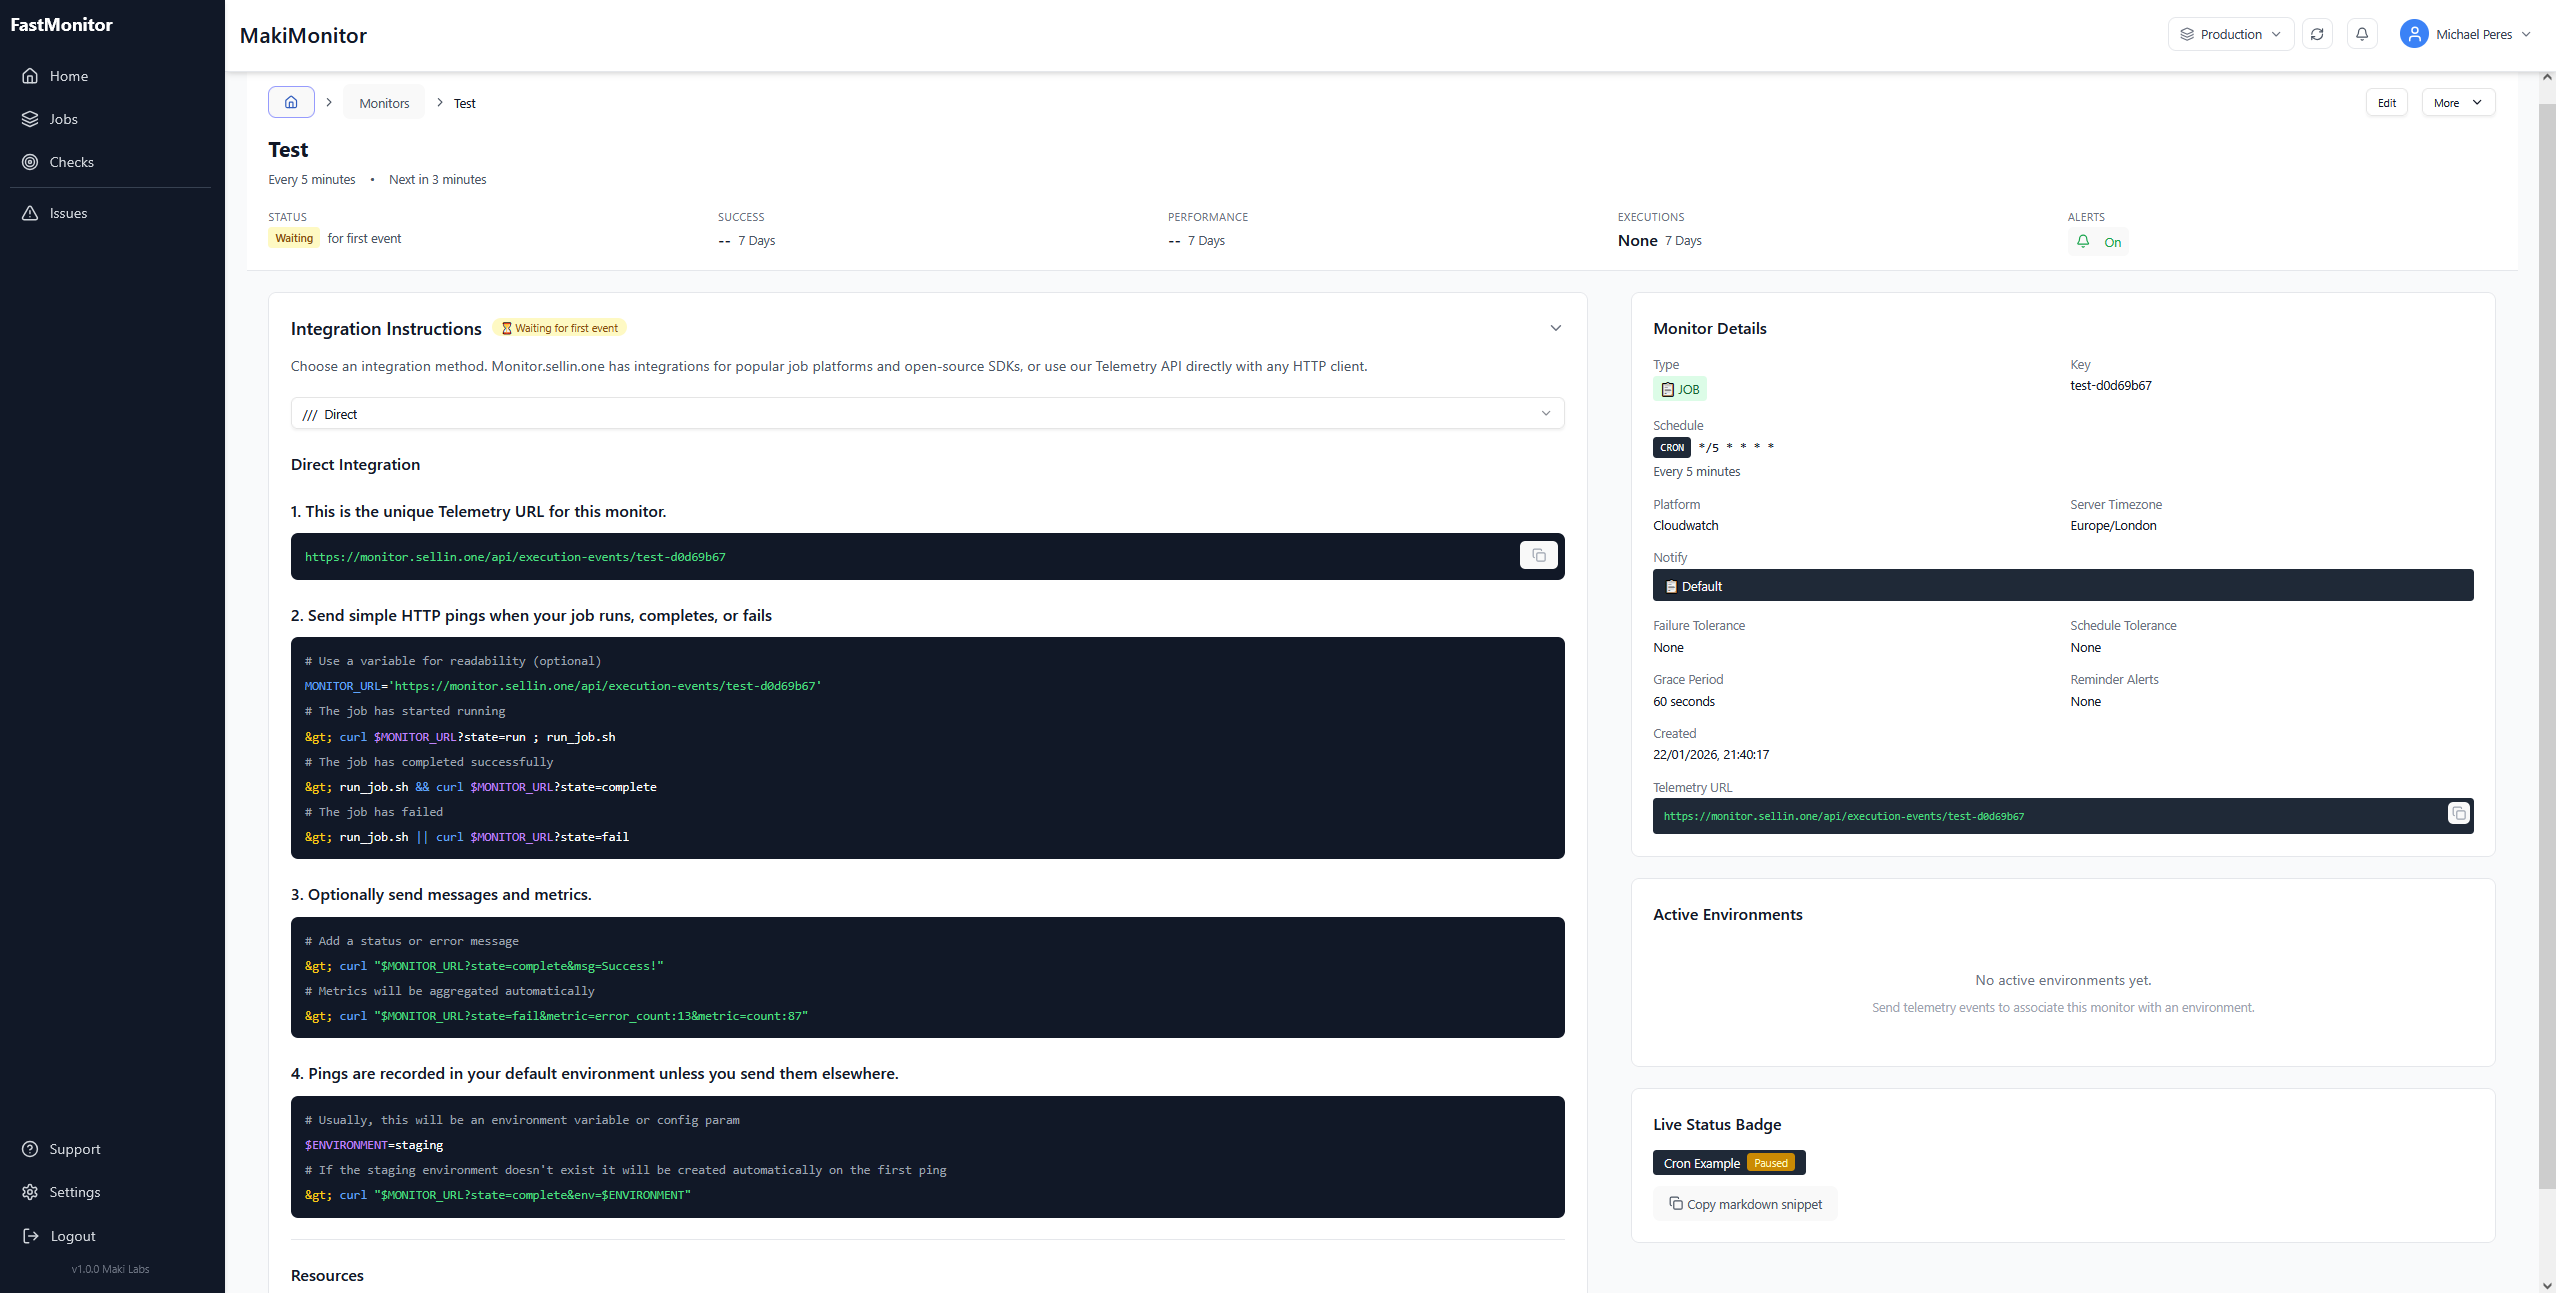Click the Edit button
This screenshot has width=2556, height=1293.
pyautogui.click(x=2387, y=102)
